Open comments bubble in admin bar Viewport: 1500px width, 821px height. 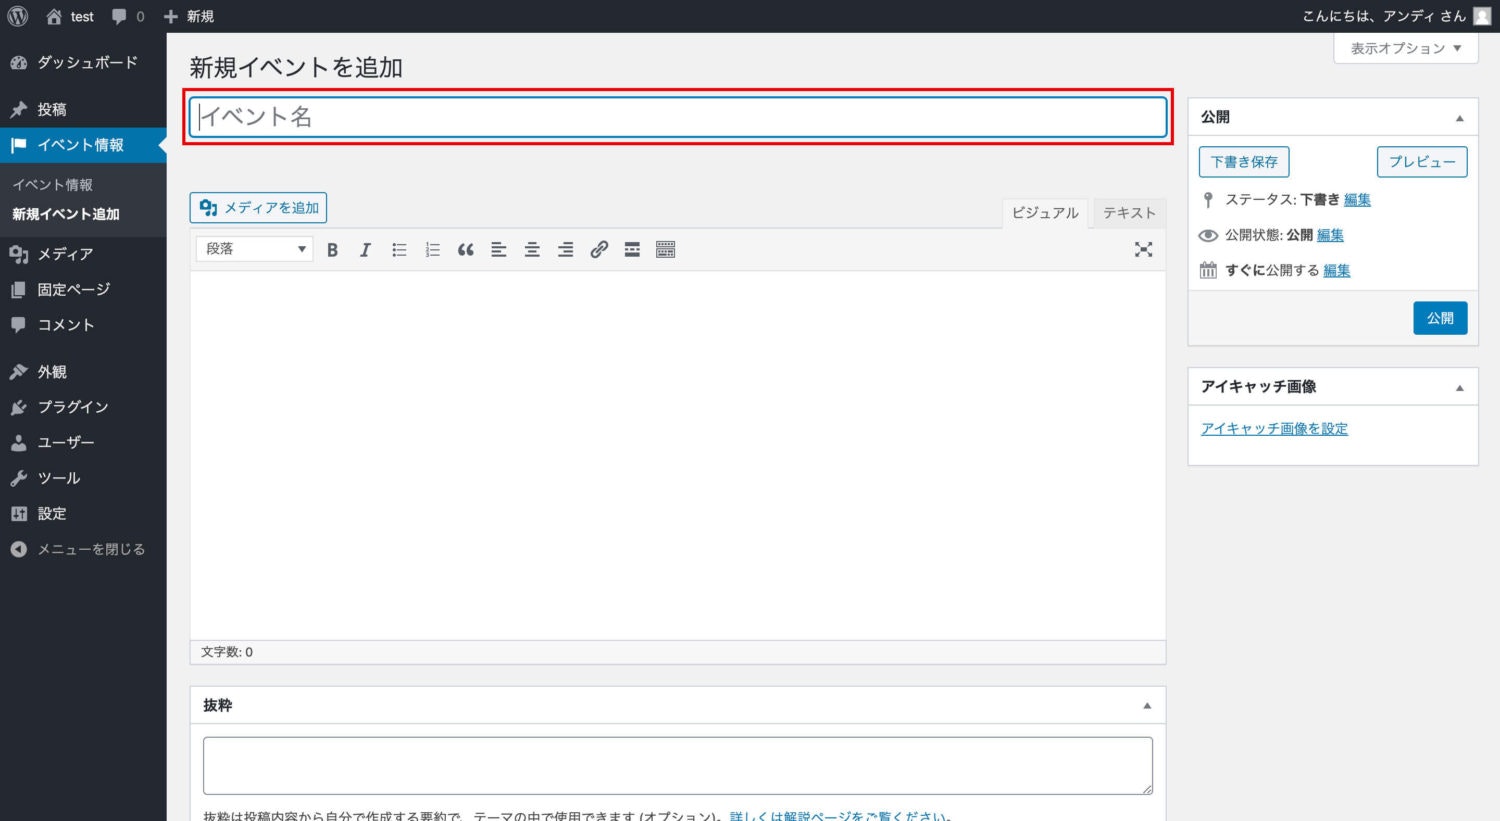click(128, 16)
